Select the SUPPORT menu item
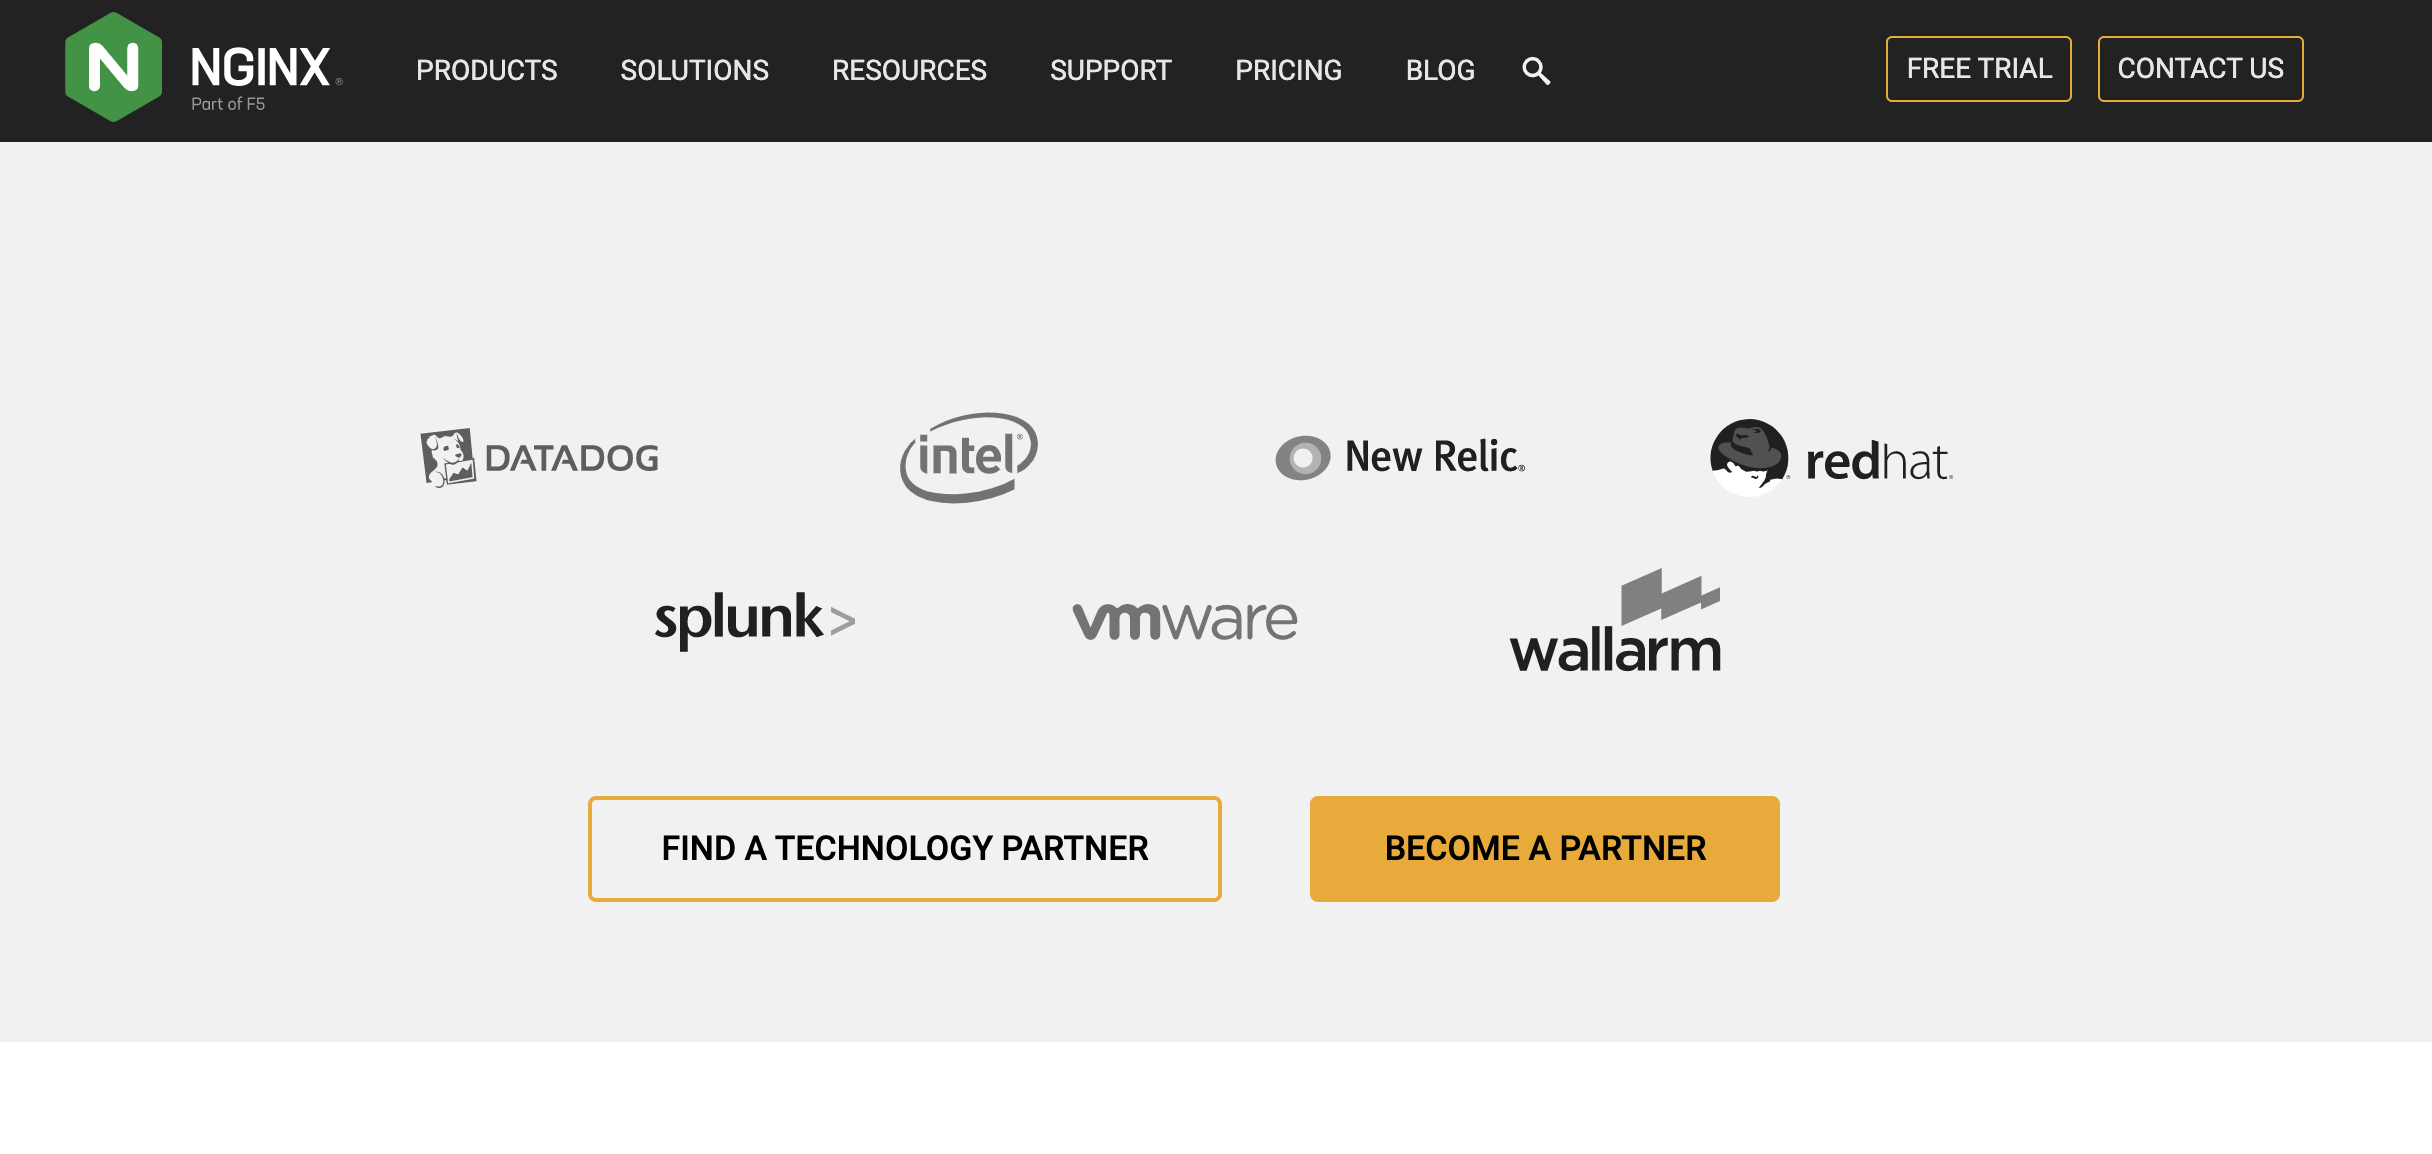Viewport: 2432px width, 1154px height. tap(1111, 70)
